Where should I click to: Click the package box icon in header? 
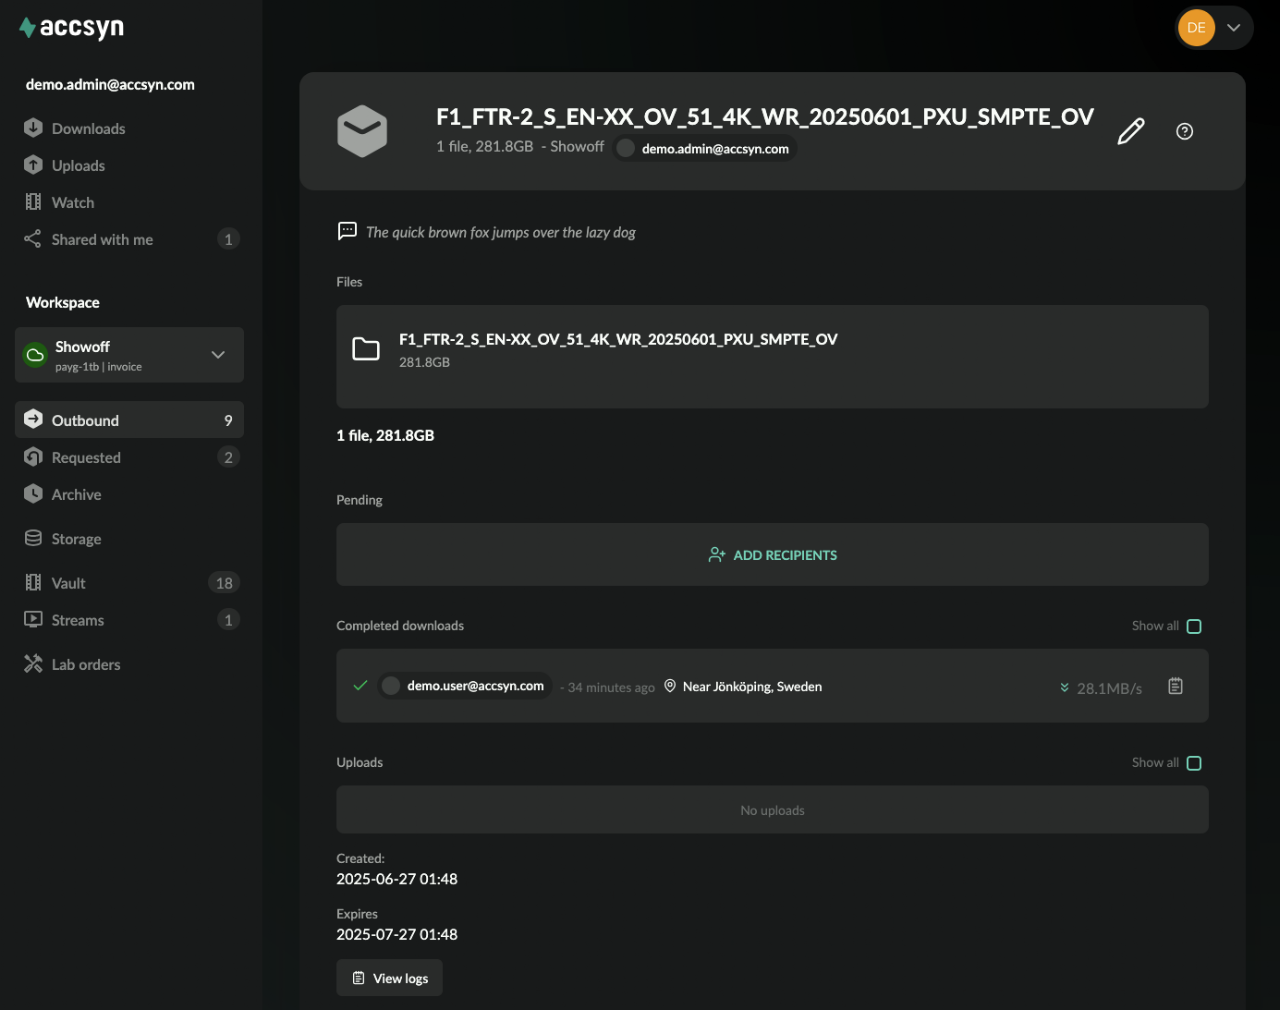(362, 131)
